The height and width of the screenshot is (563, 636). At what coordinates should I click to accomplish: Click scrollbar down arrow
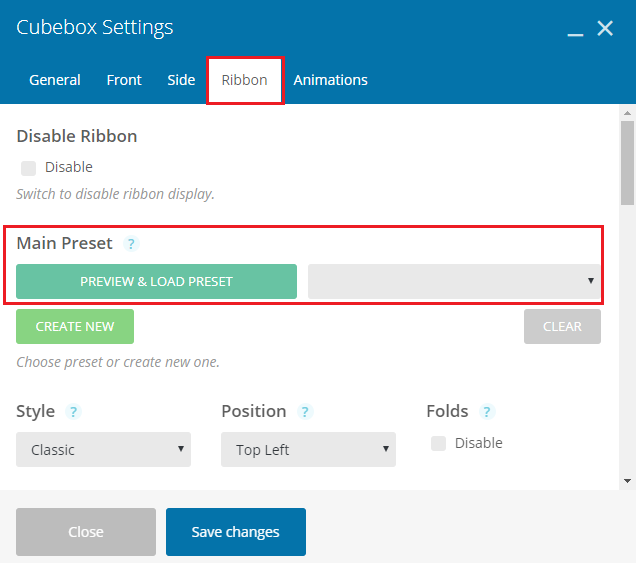[x=627, y=481]
